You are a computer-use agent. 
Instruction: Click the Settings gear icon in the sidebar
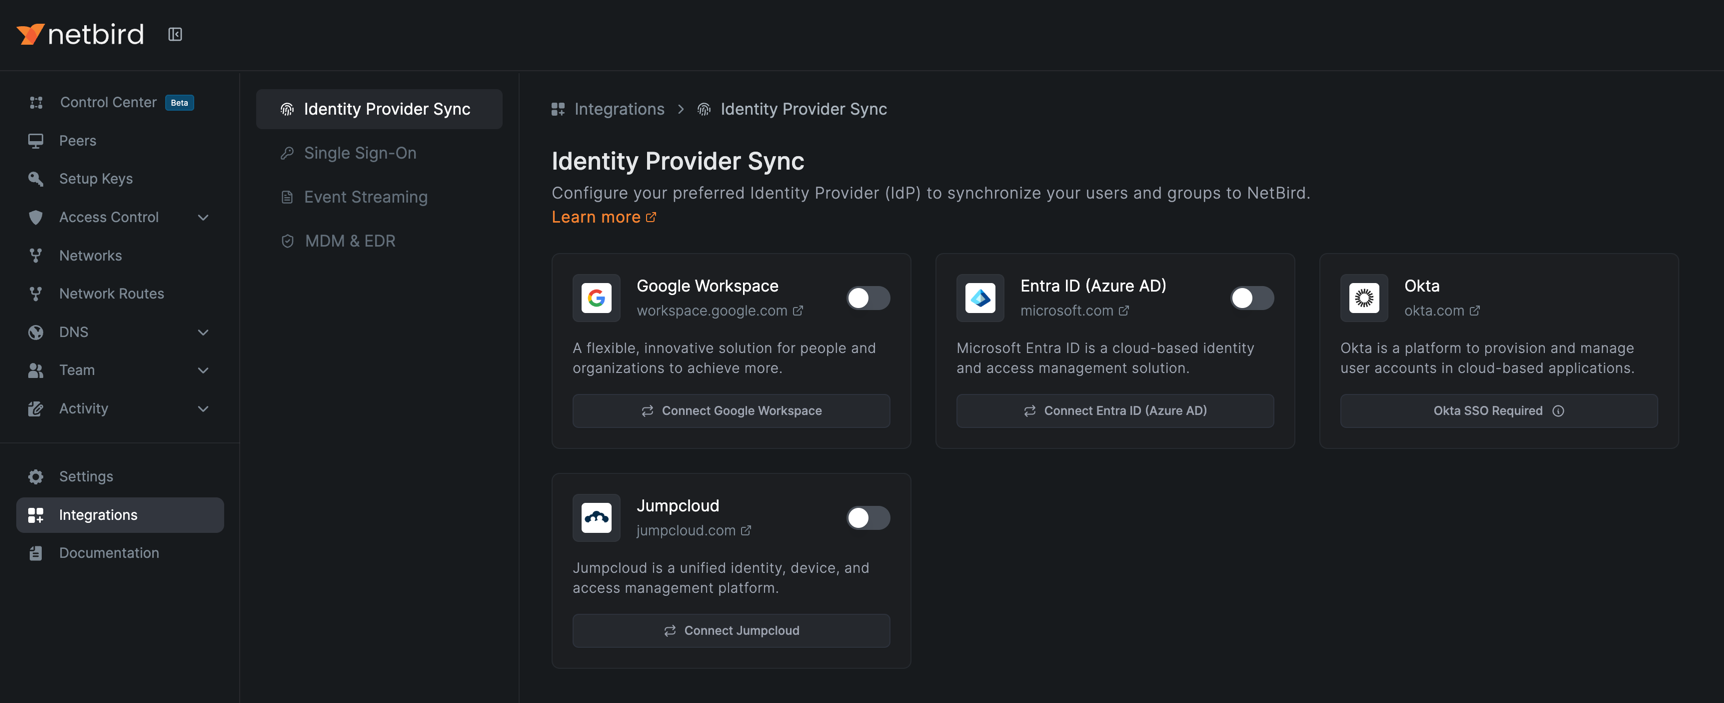click(36, 477)
